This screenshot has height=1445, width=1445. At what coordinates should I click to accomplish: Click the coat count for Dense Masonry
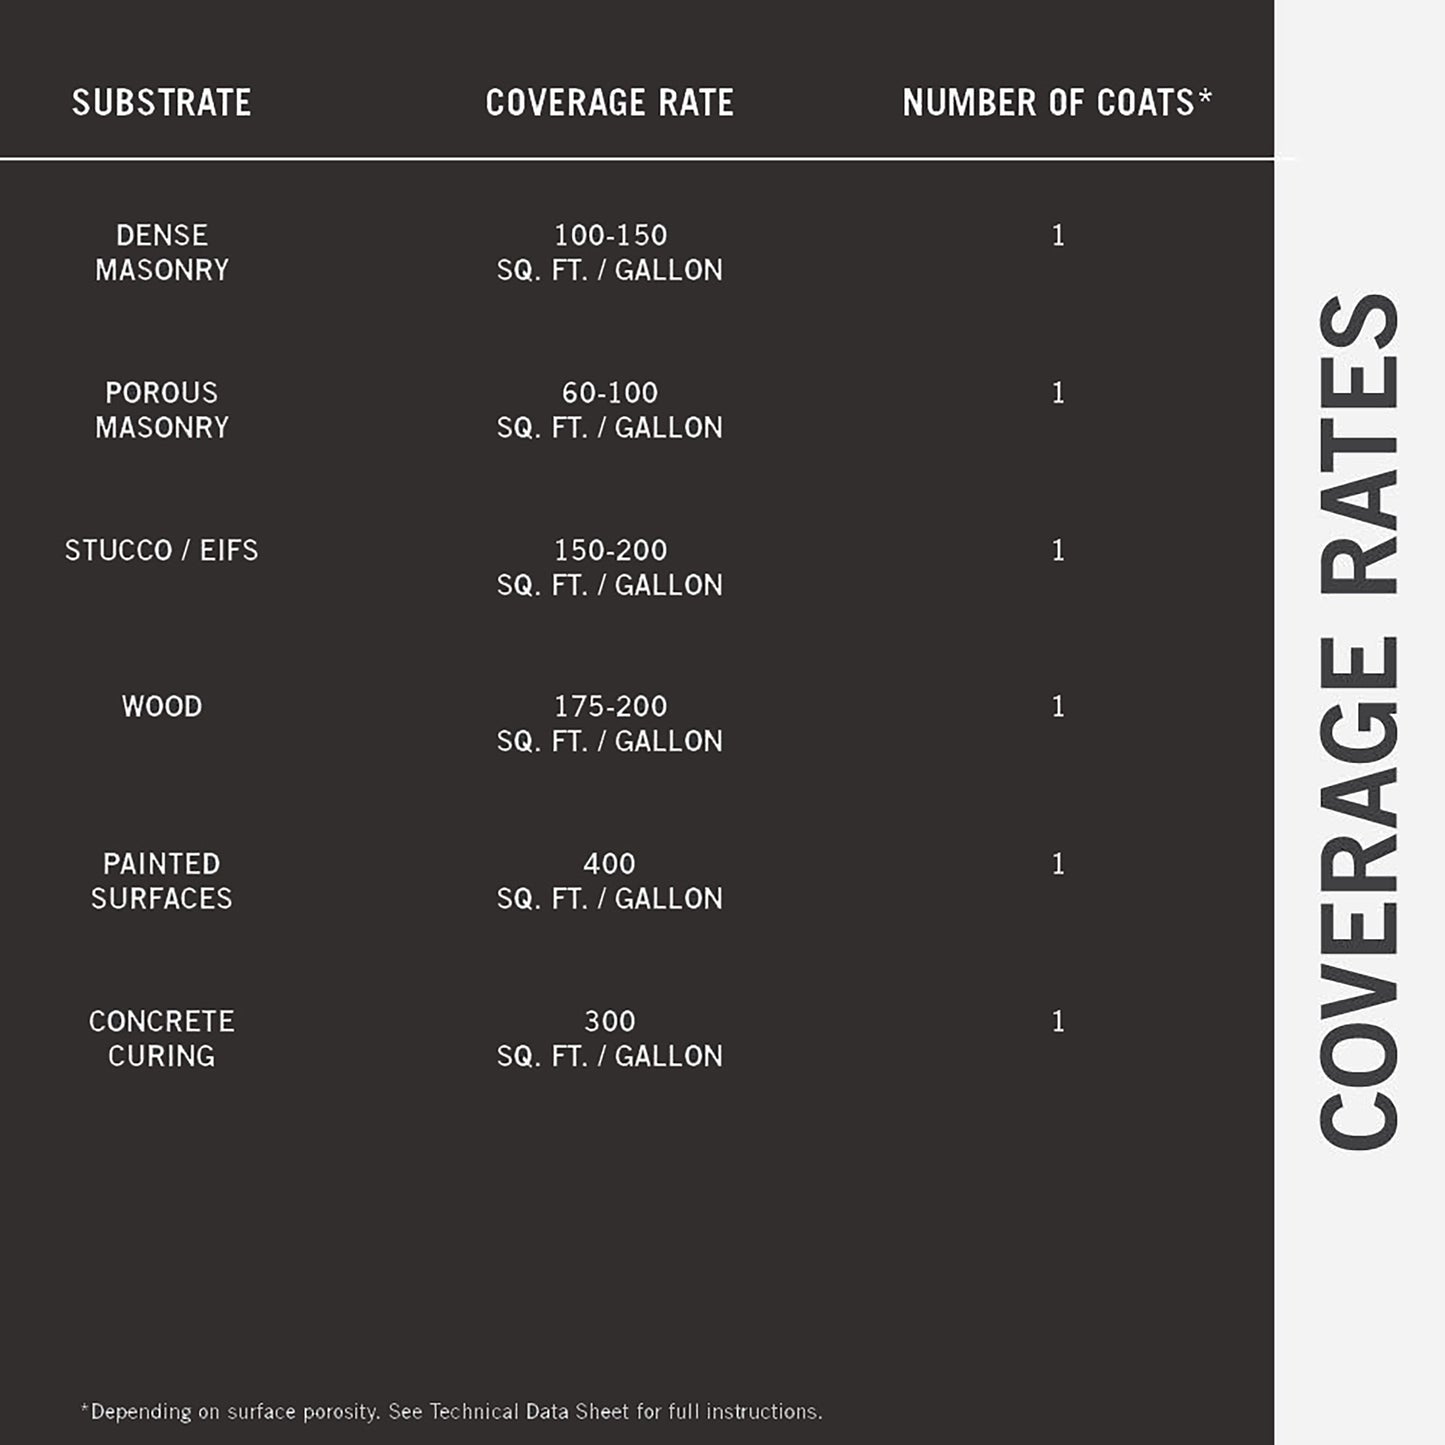(x=1058, y=236)
